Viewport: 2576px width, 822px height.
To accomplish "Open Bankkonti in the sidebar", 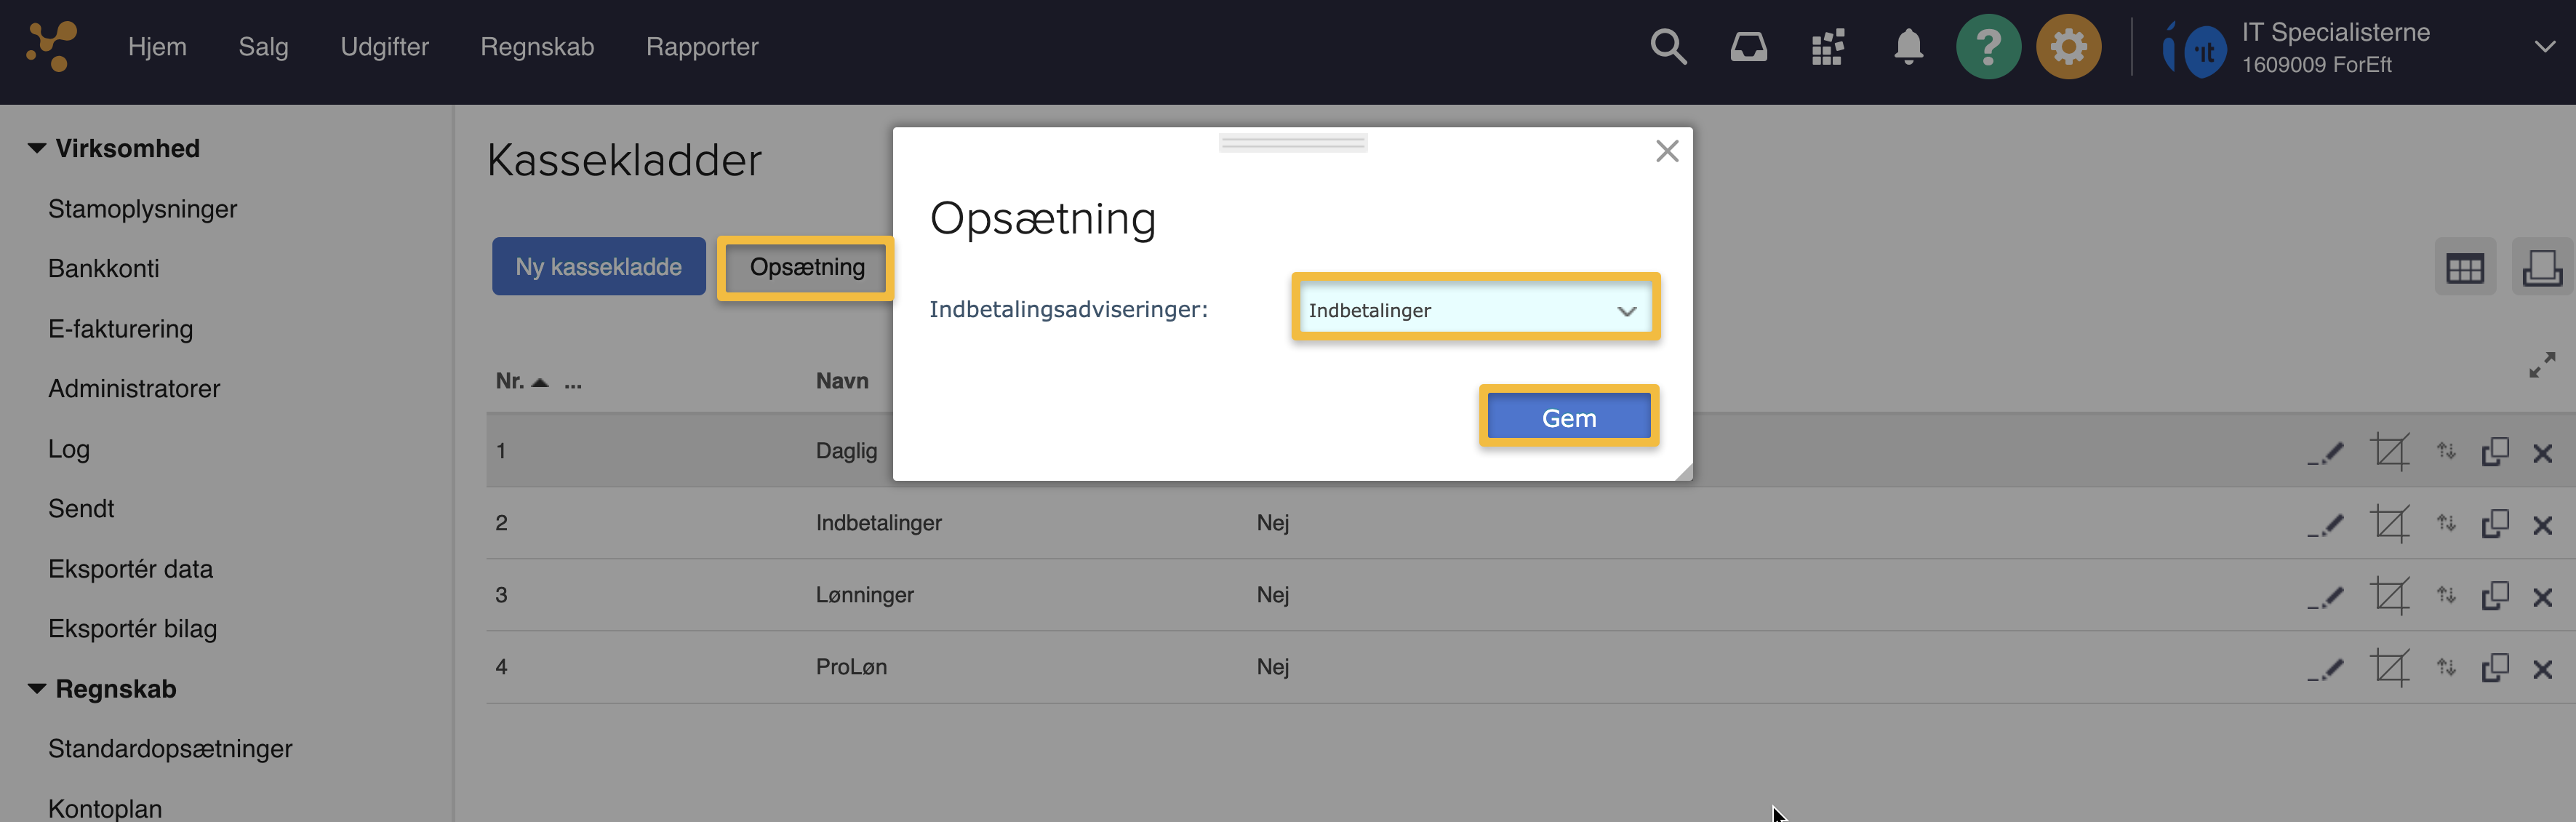I will click(x=103, y=268).
